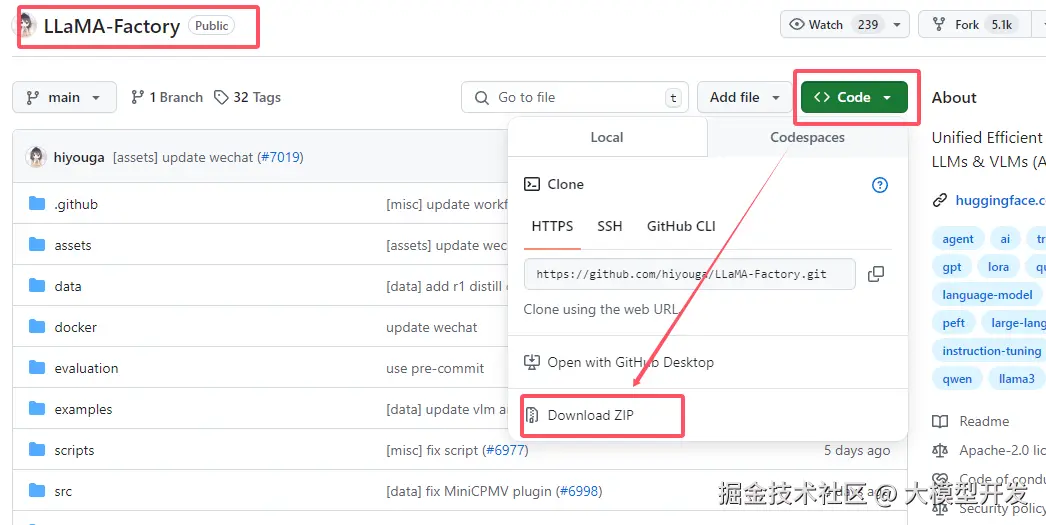
Task: Select the SSH clone tab
Action: (610, 226)
